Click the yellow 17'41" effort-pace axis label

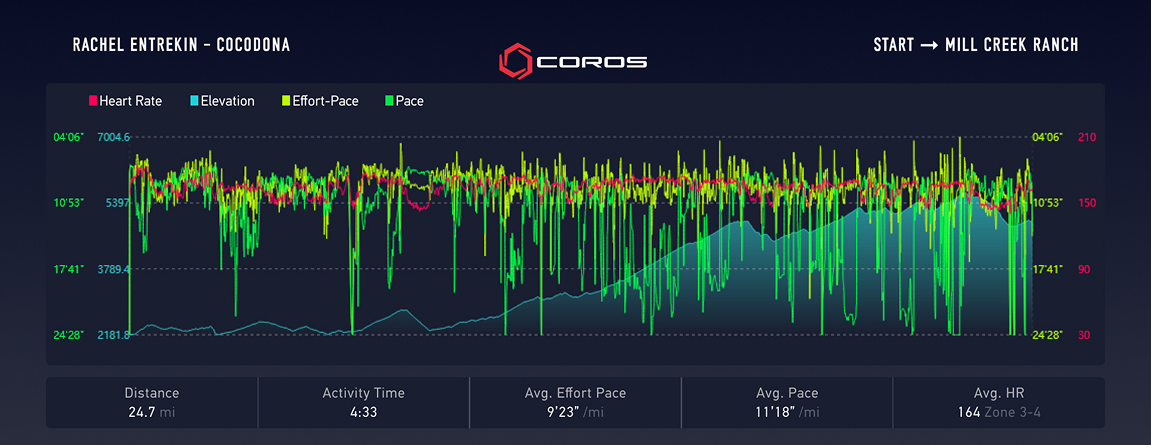pyautogui.click(x=1047, y=269)
